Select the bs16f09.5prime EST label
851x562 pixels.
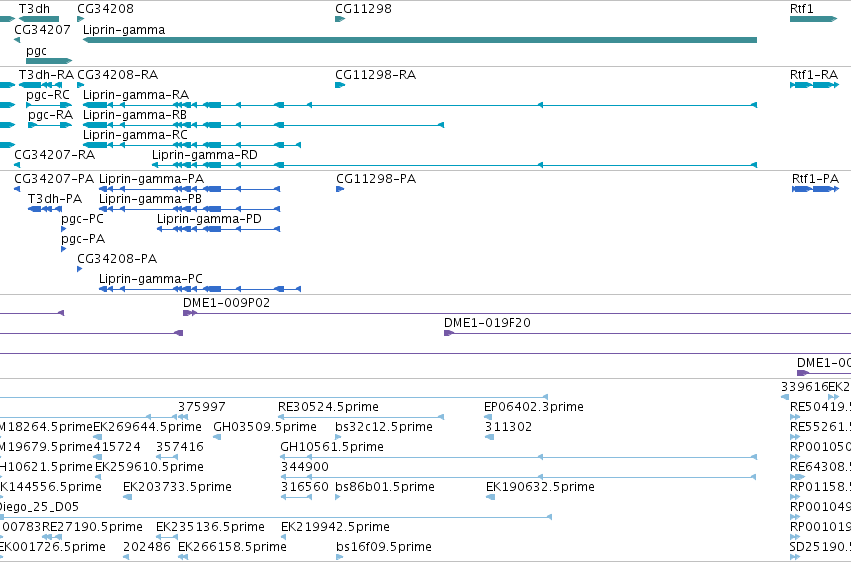384,547
